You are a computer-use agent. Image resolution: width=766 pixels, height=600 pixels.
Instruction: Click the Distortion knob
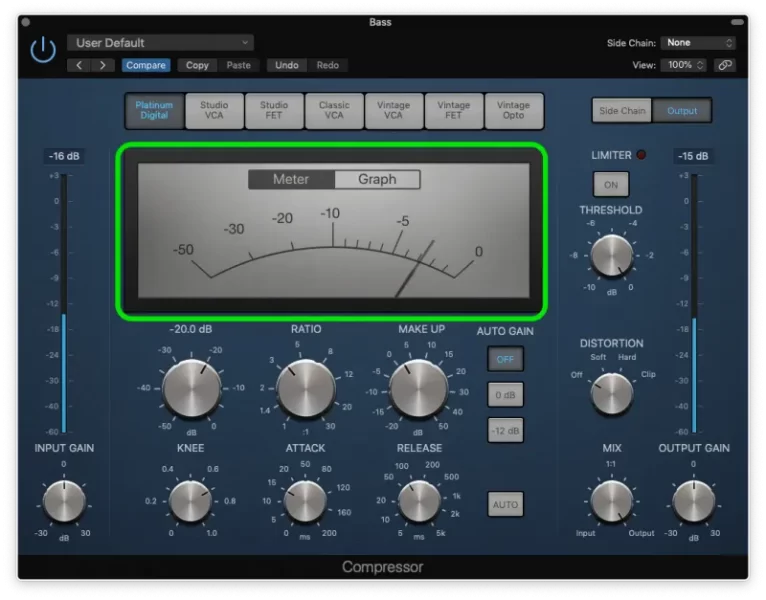point(612,394)
